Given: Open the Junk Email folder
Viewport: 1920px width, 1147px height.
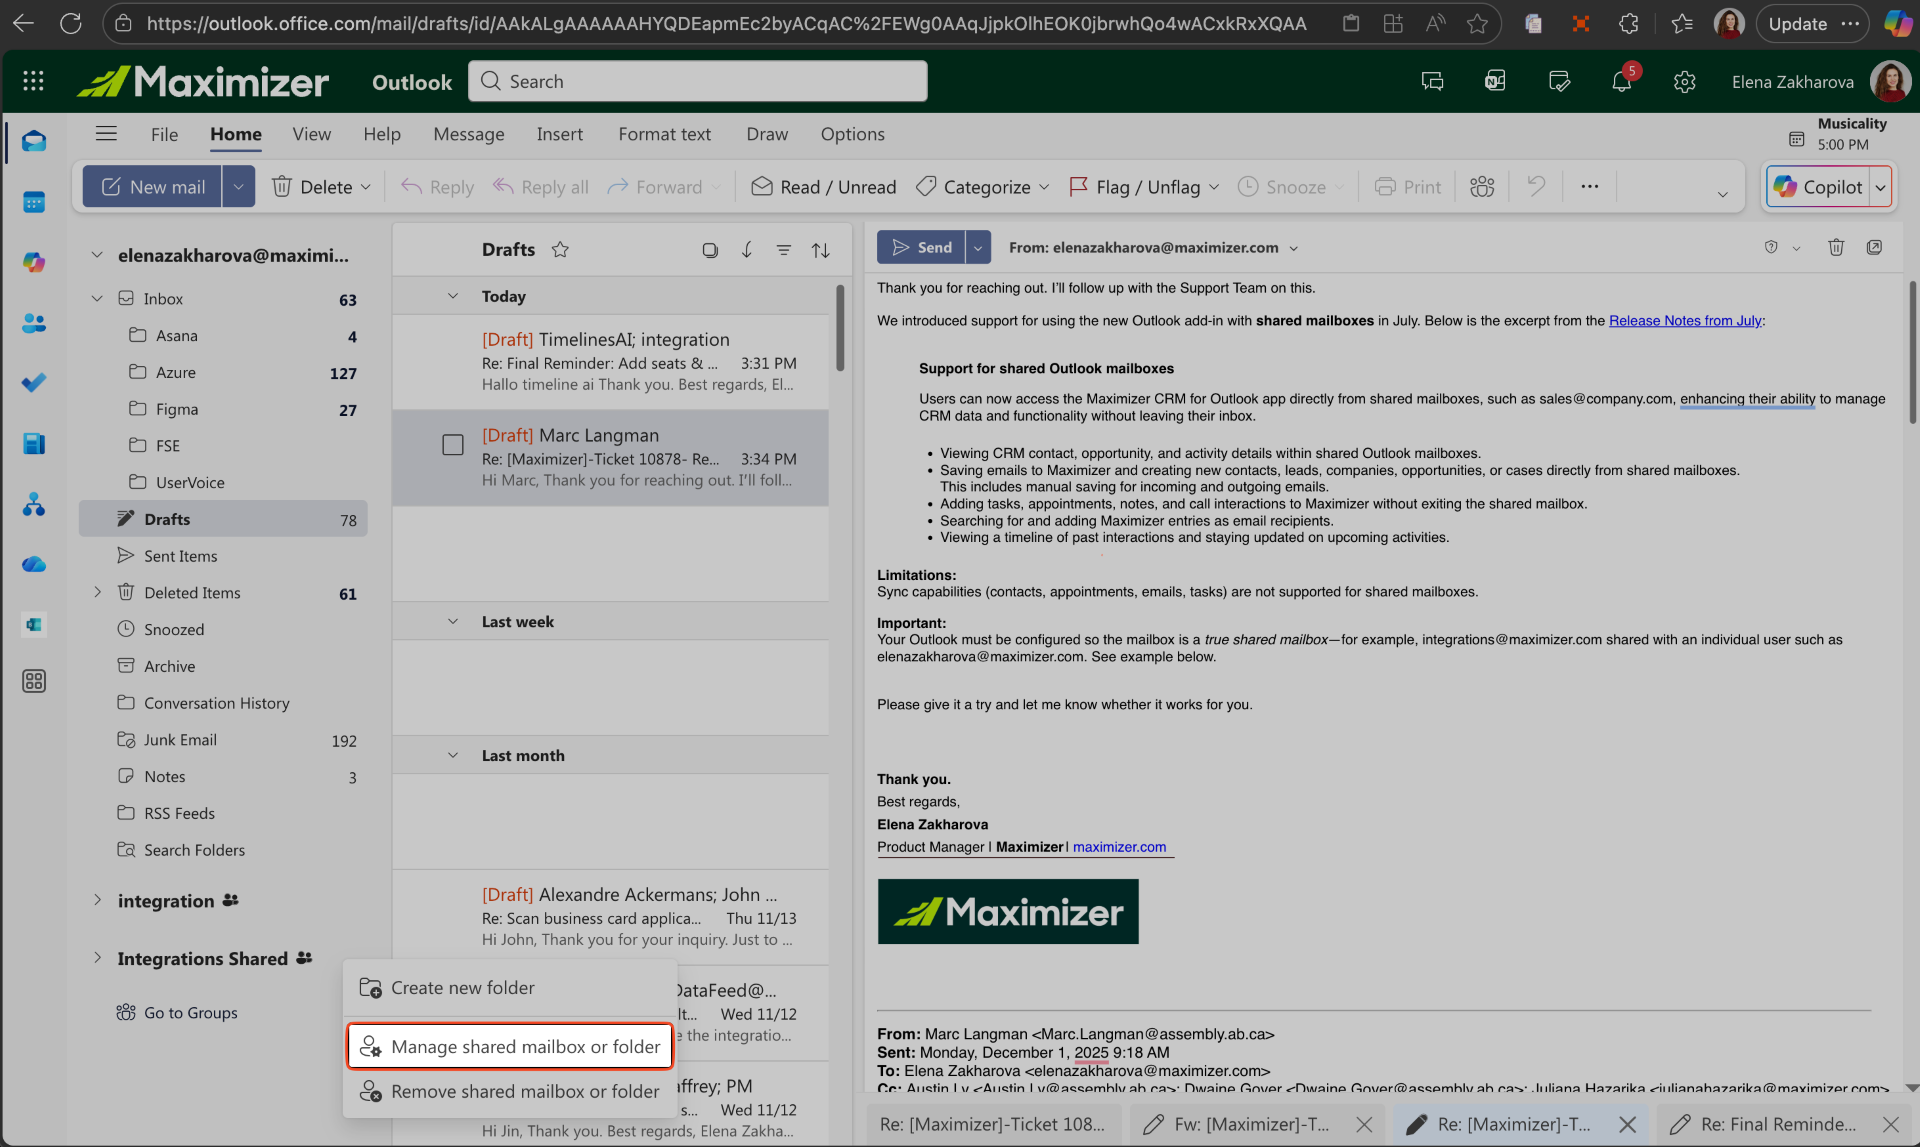Looking at the screenshot, I should tap(180, 740).
